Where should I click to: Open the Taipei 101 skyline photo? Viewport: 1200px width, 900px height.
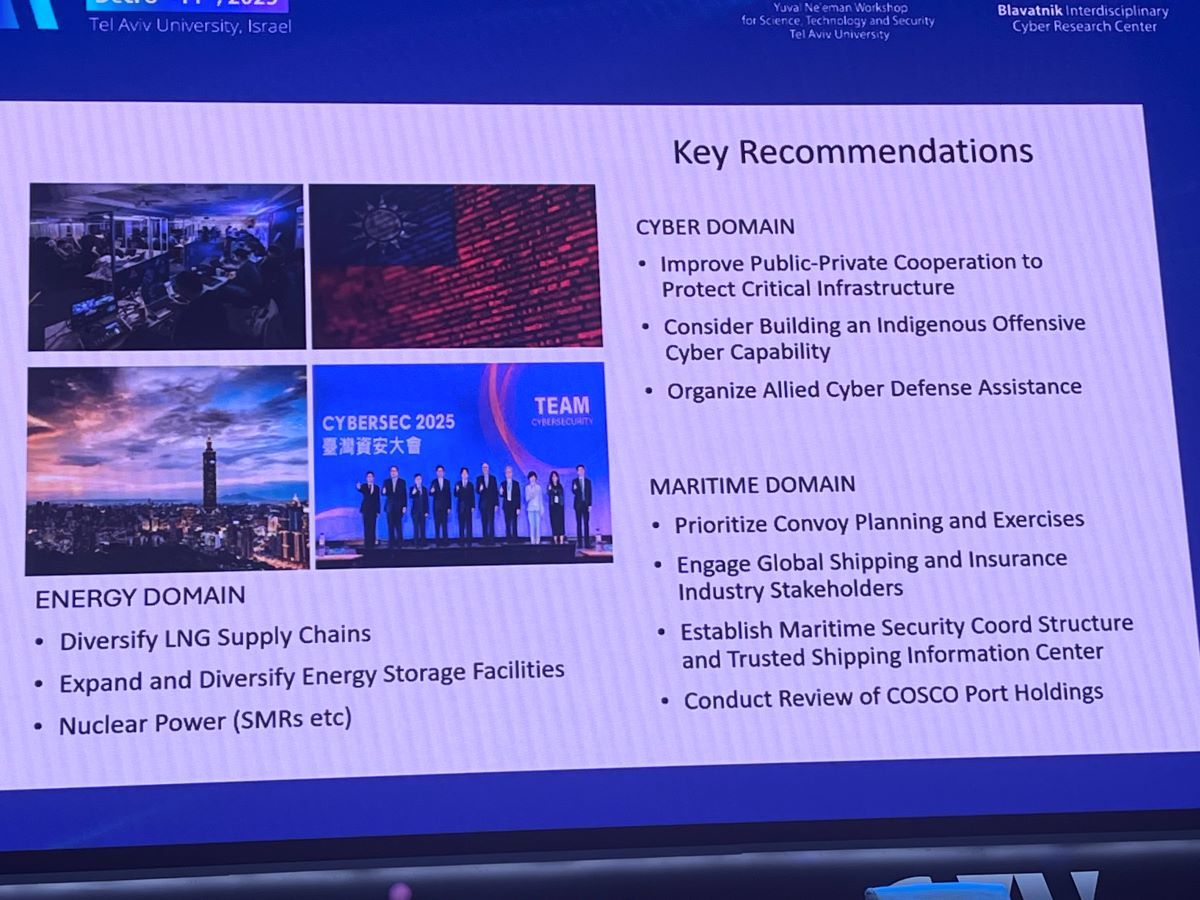[167, 469]
